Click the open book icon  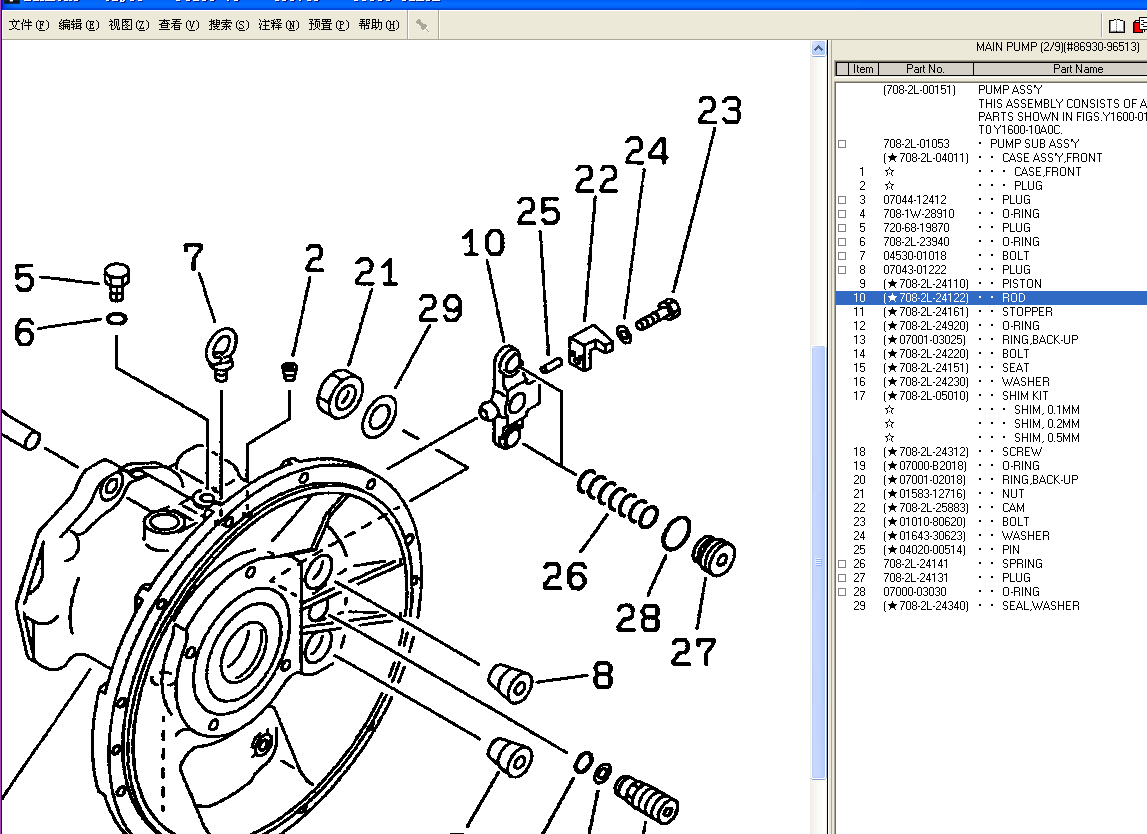[1116, 26]
